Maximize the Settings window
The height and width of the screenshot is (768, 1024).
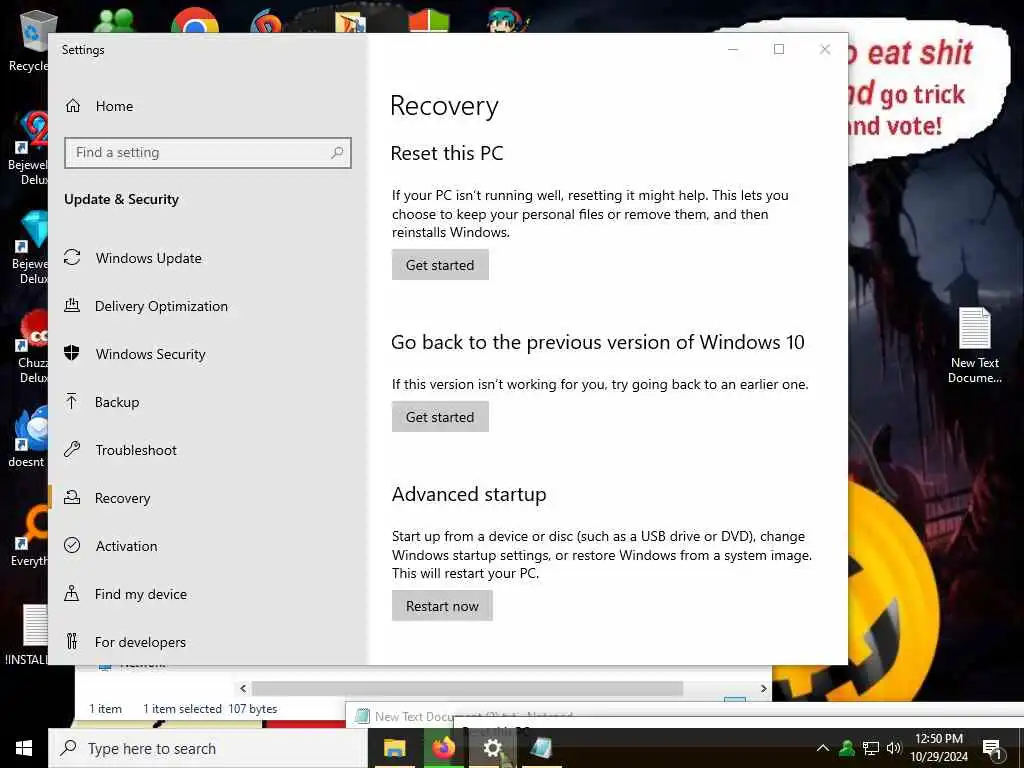pos(778,49)
